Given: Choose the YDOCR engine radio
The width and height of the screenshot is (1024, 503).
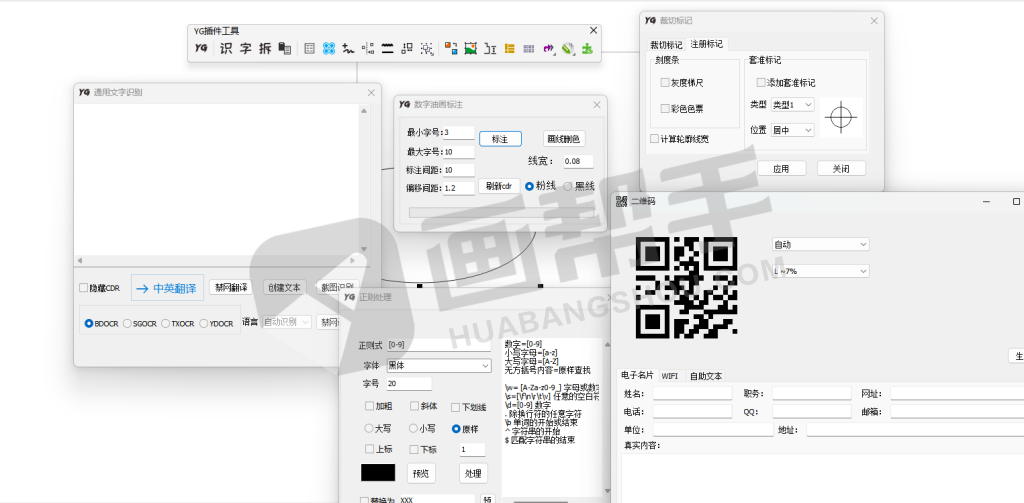Looking at the screenshot, I should pos(204,323).
